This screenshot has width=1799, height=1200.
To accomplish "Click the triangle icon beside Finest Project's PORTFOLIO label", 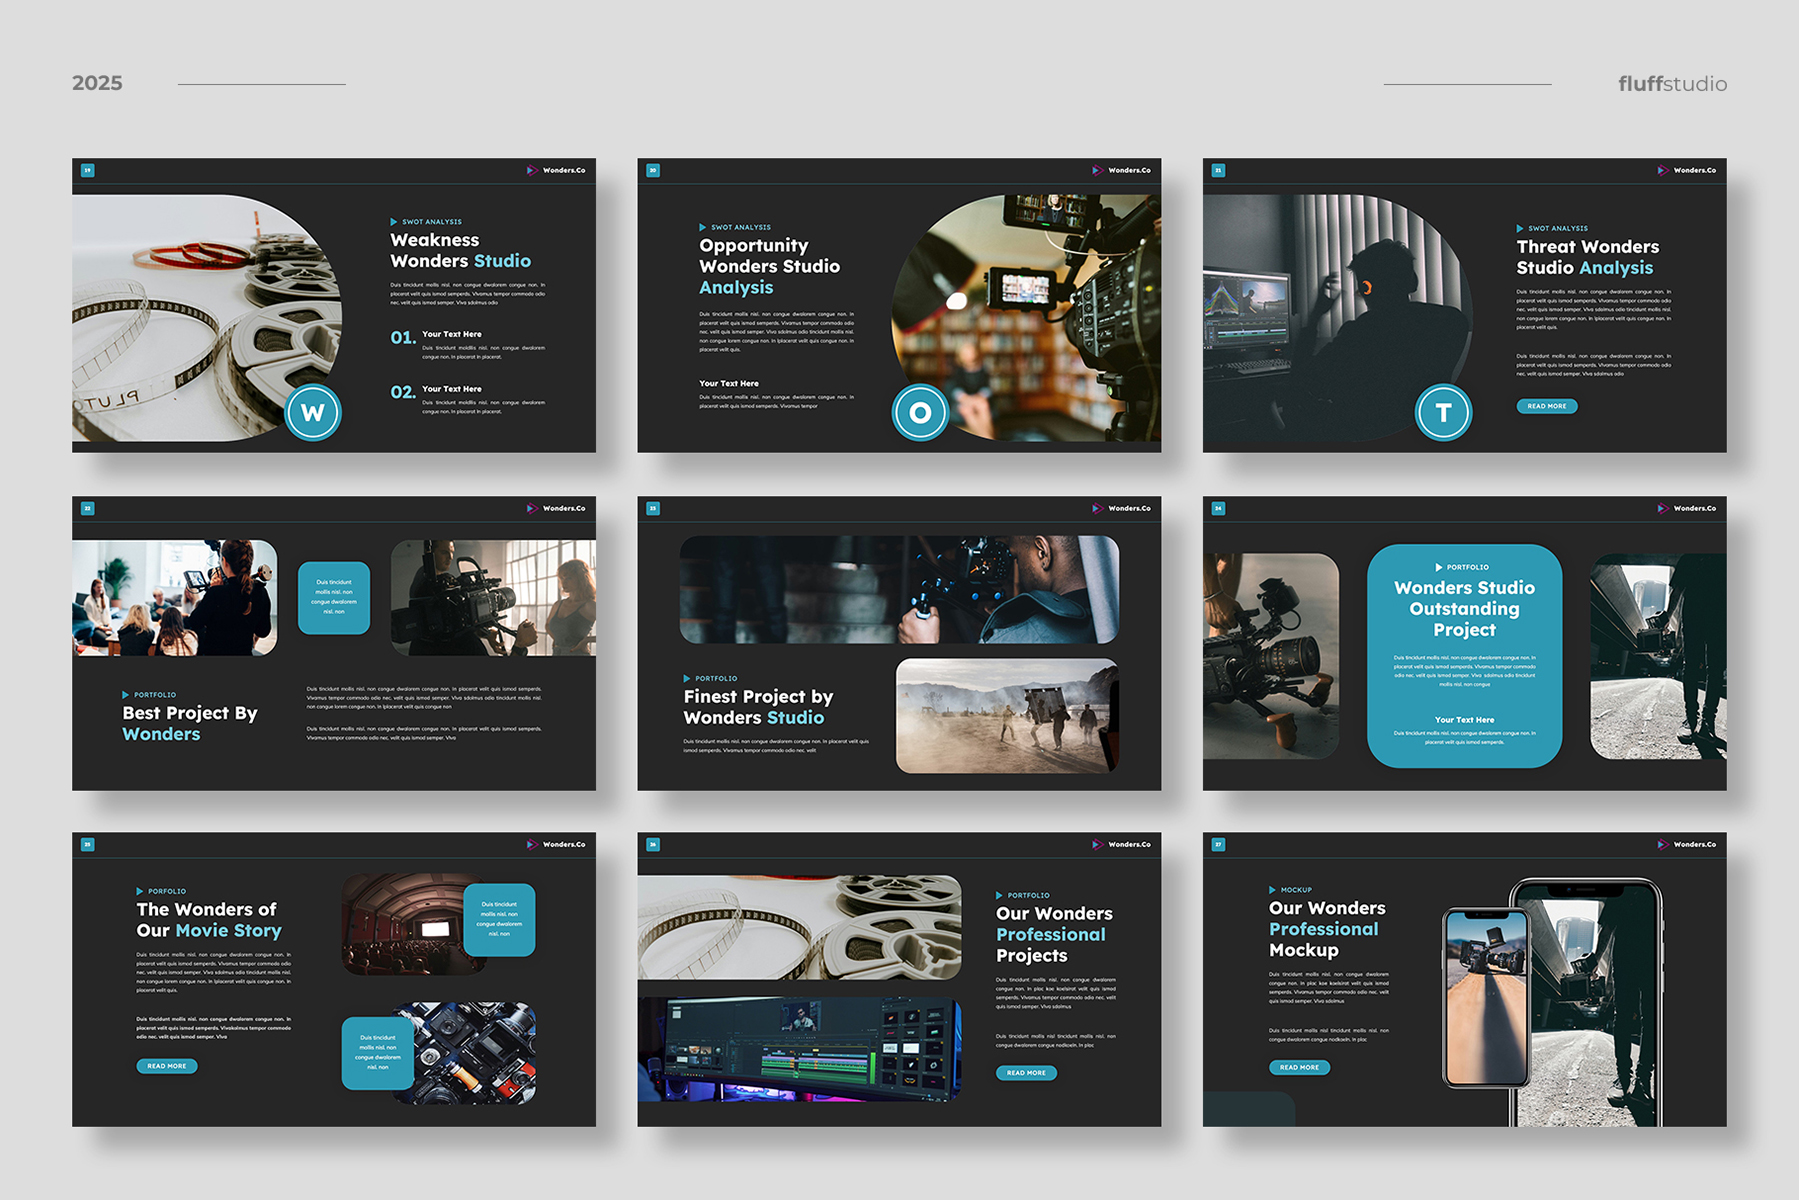I will coord(687,678).
